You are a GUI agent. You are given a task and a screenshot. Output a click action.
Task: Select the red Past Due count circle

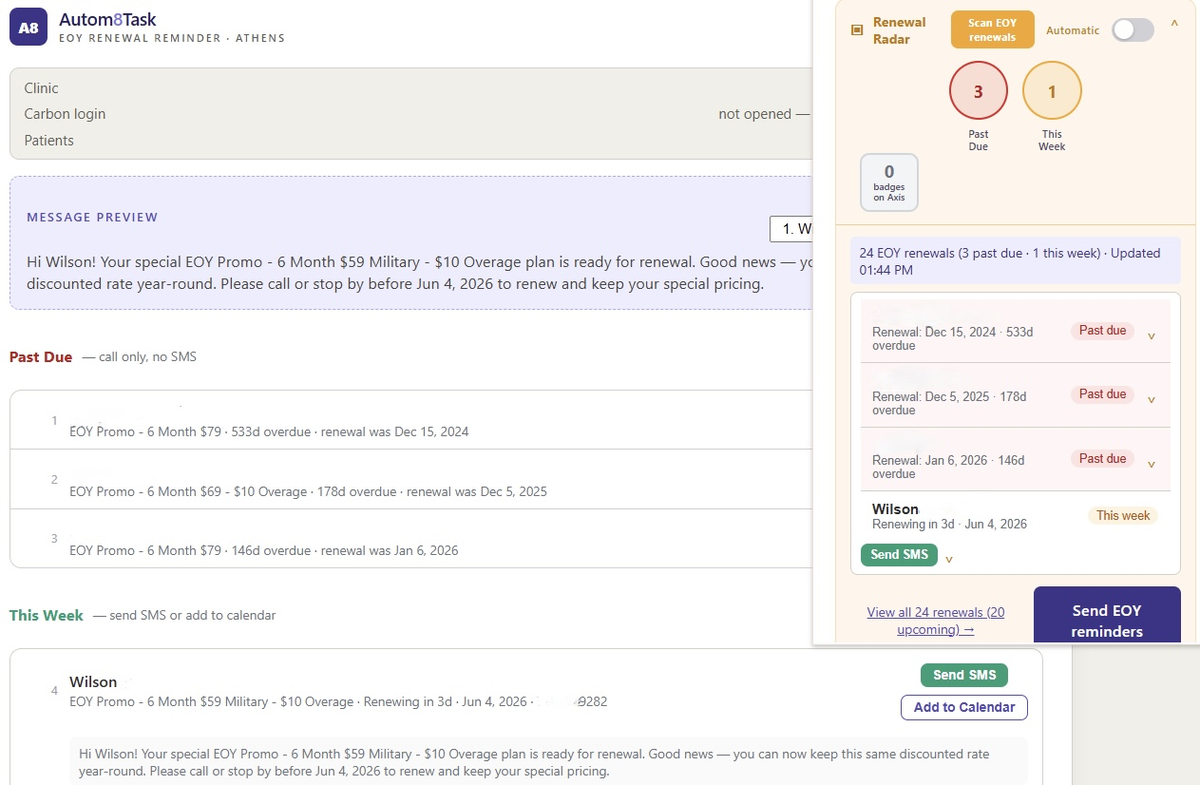pos(978,91)
